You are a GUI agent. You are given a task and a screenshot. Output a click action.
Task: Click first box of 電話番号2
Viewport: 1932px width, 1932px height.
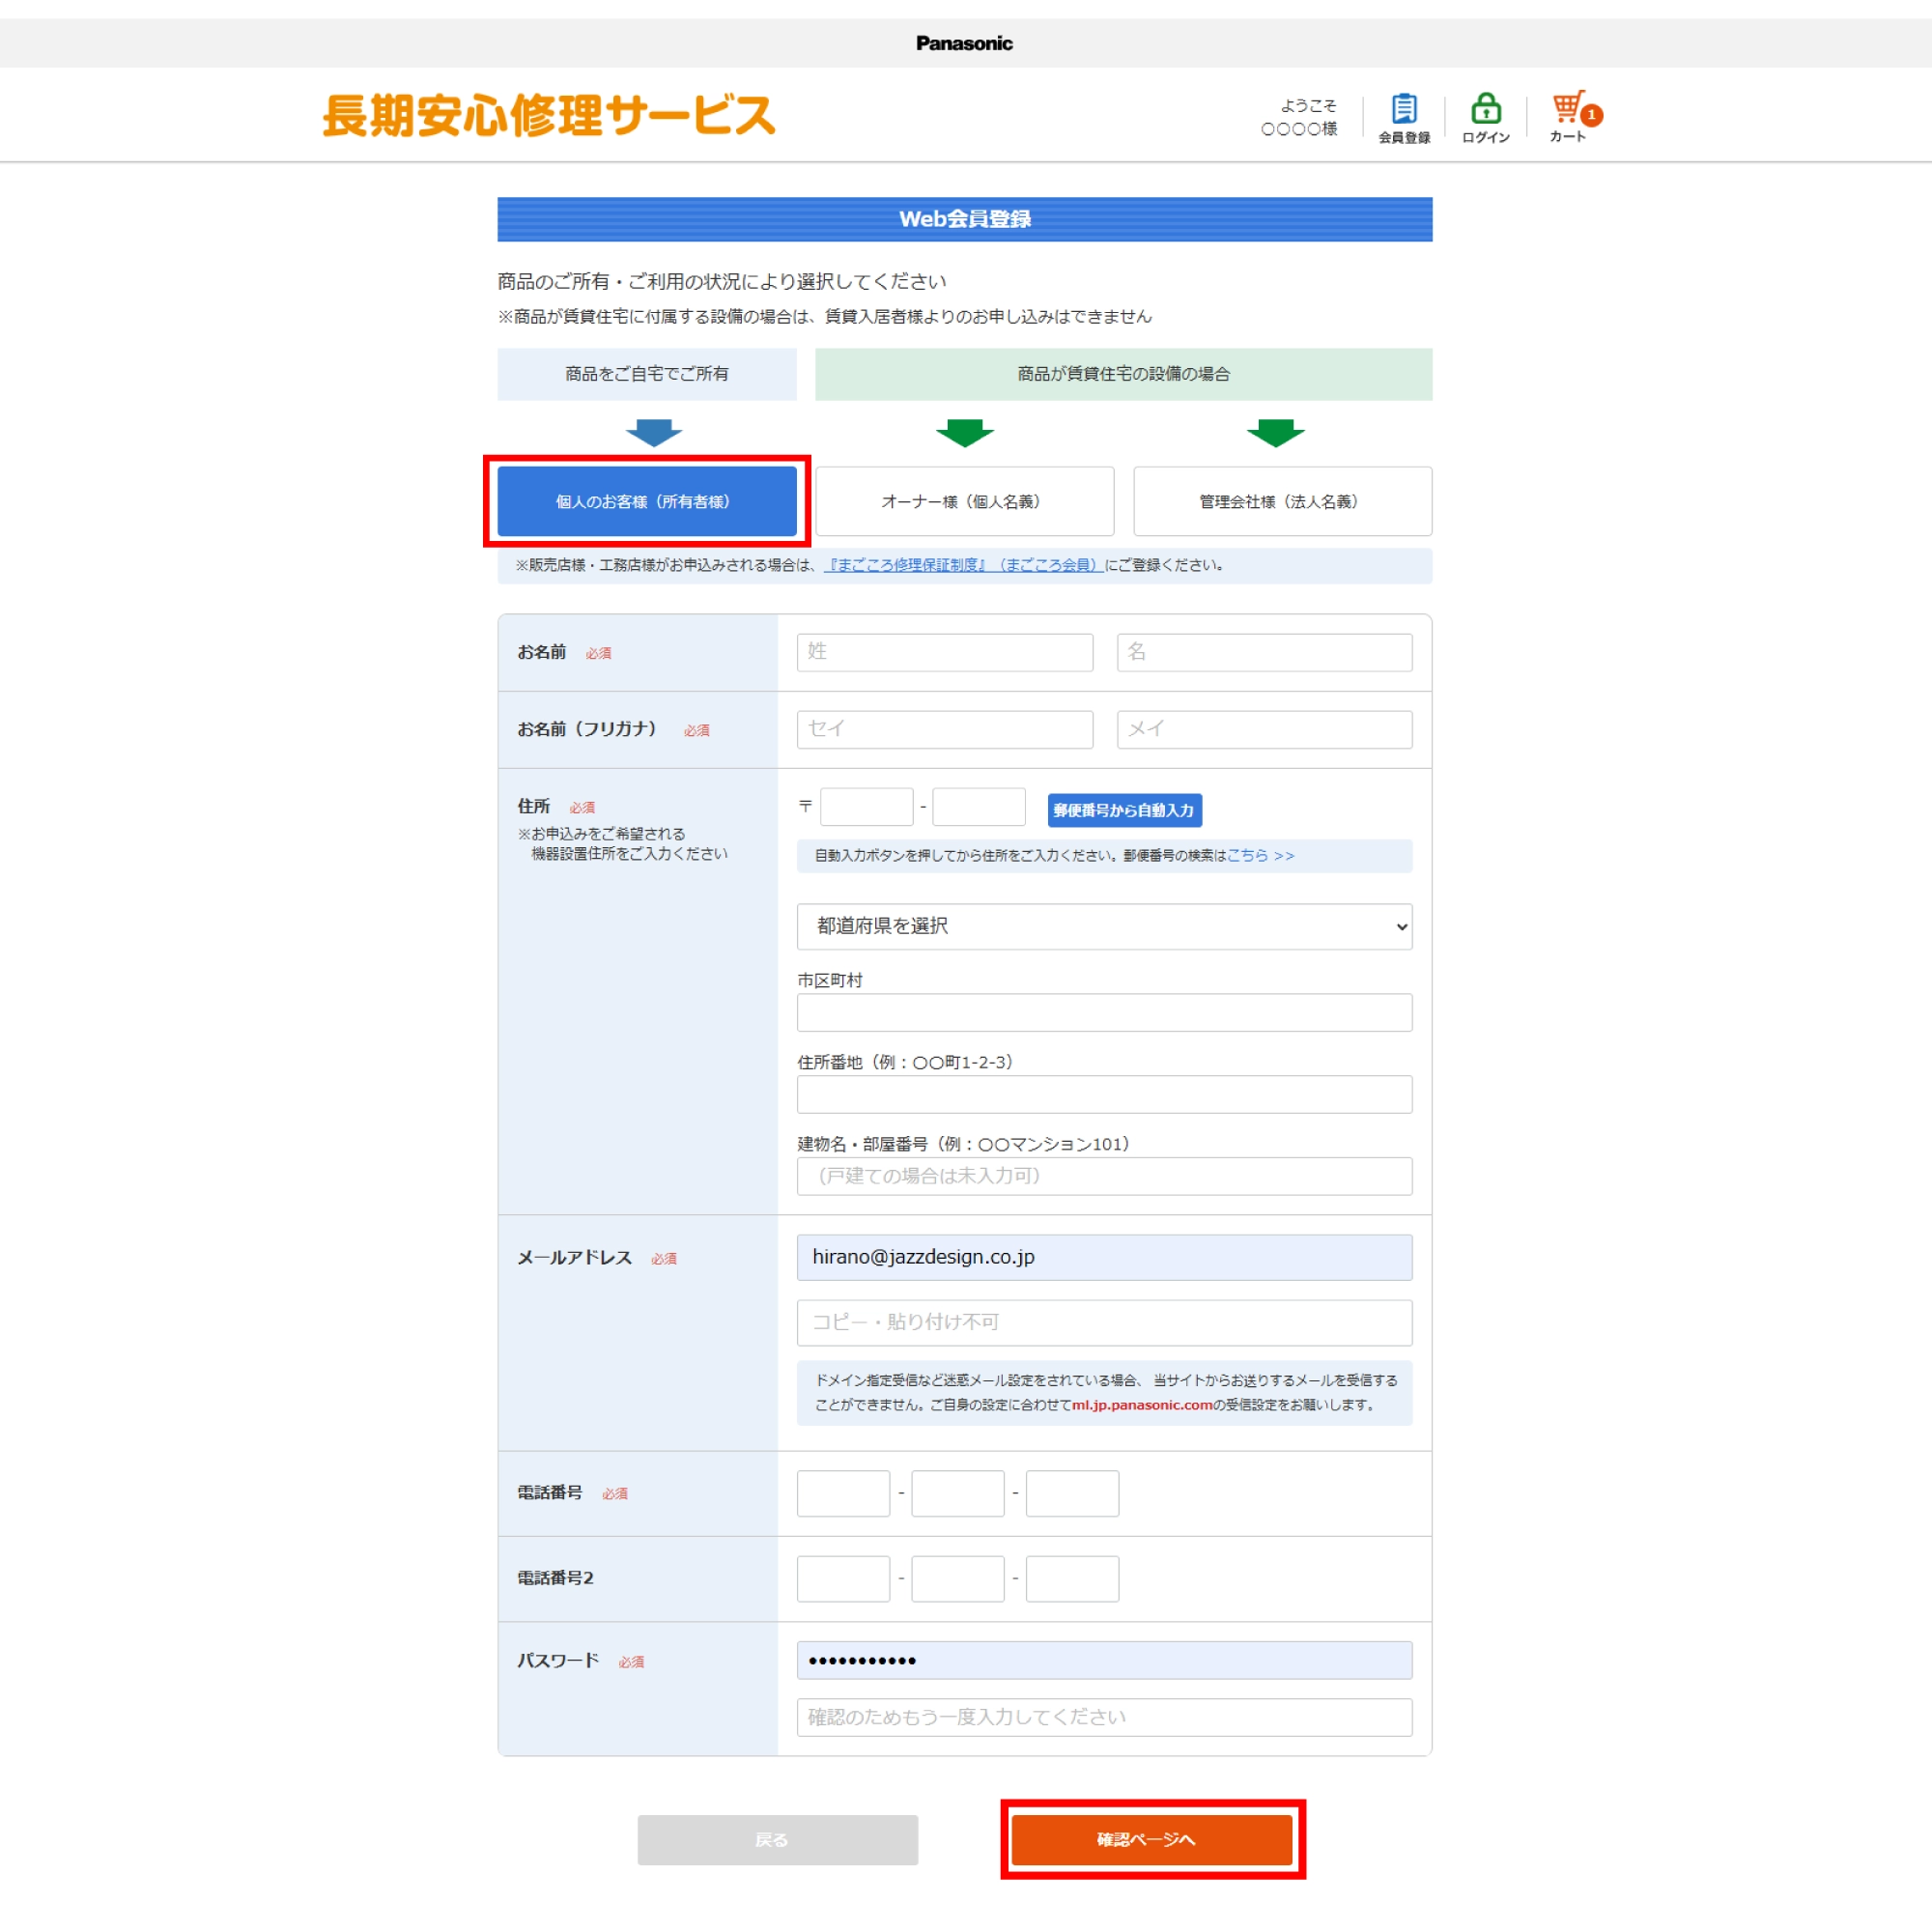pyautogui.click(x=843, y=1578)
